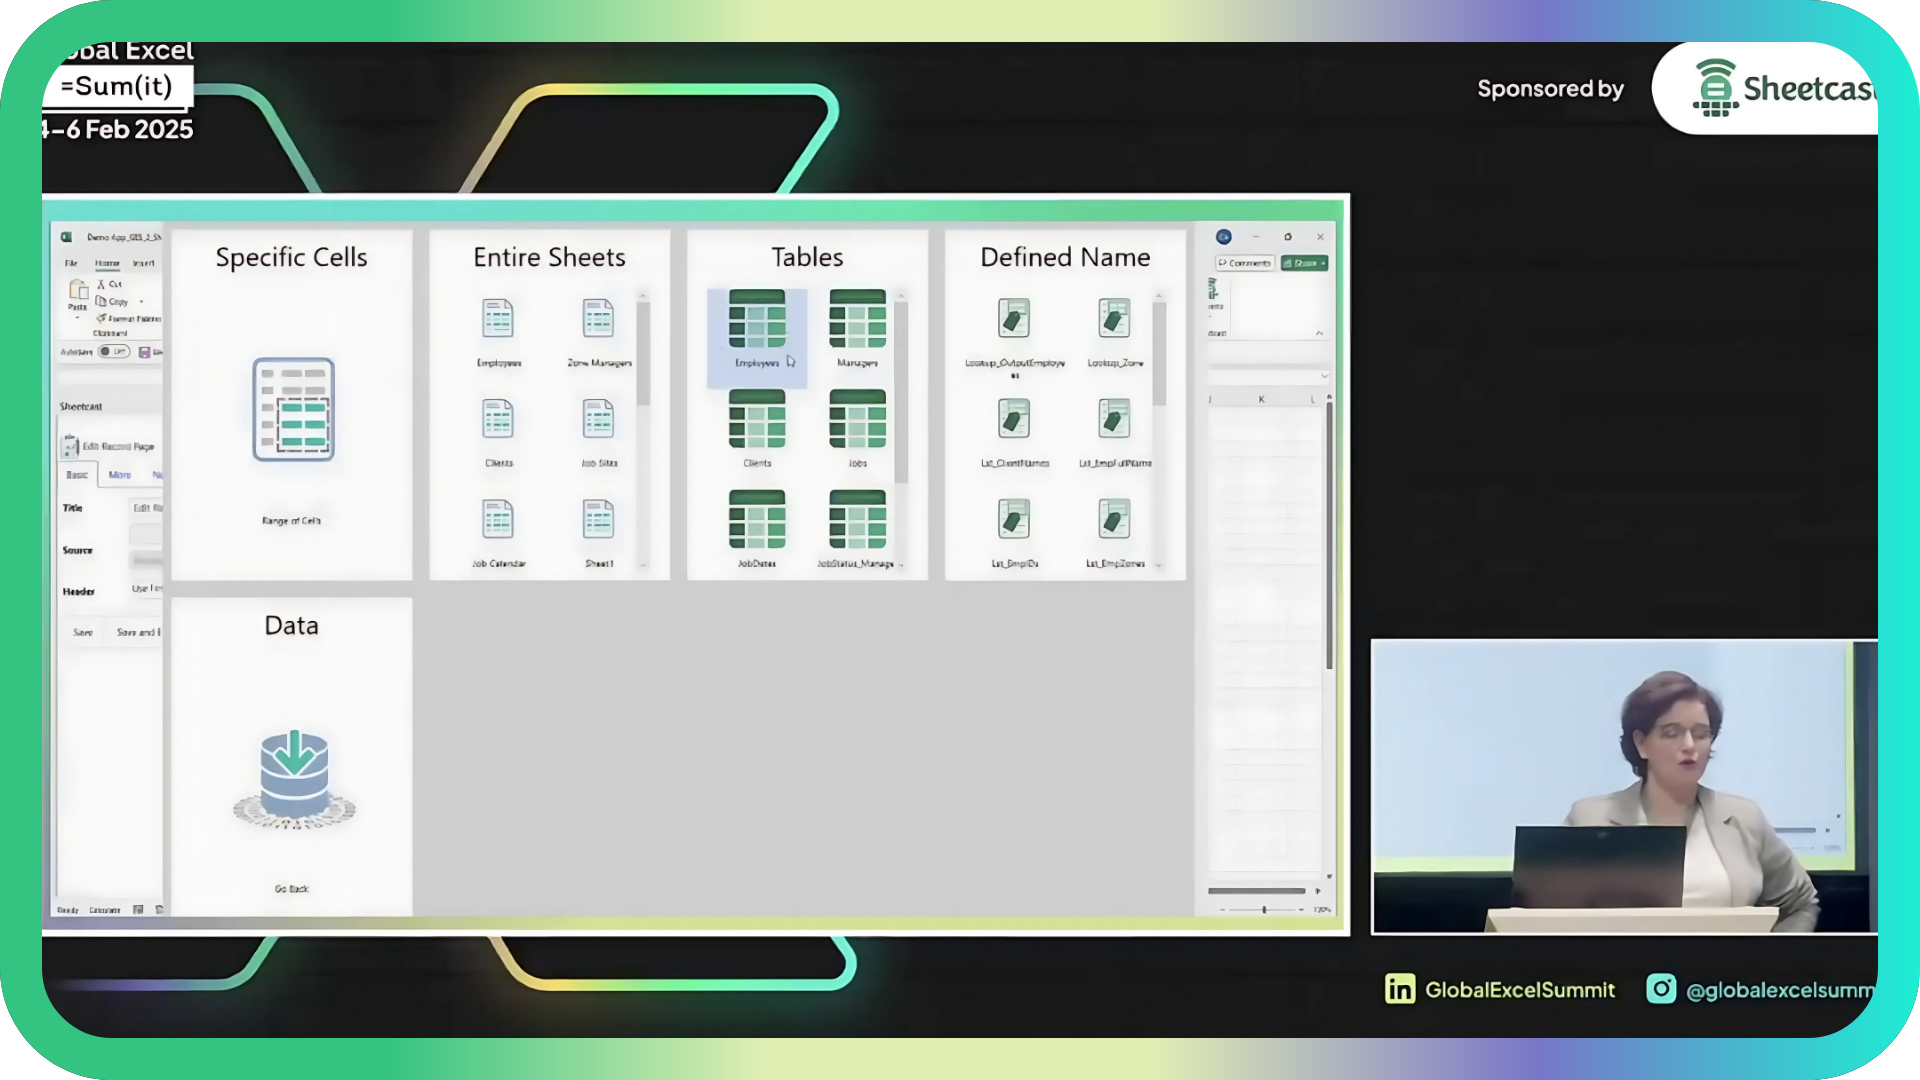Image resolution: width=1920 pixels, height=1080 pixels.
Task: Open the File menu
Action: (x=71, y=264)
